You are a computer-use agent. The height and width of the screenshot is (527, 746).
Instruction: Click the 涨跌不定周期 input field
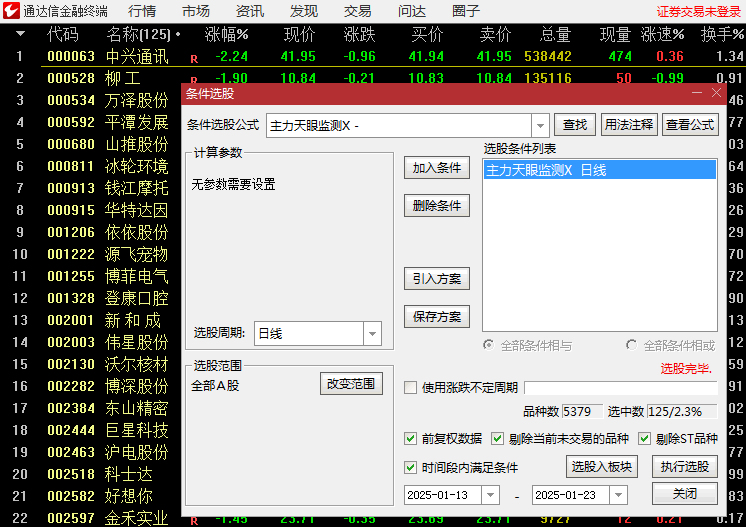click(x=621, y=388)
